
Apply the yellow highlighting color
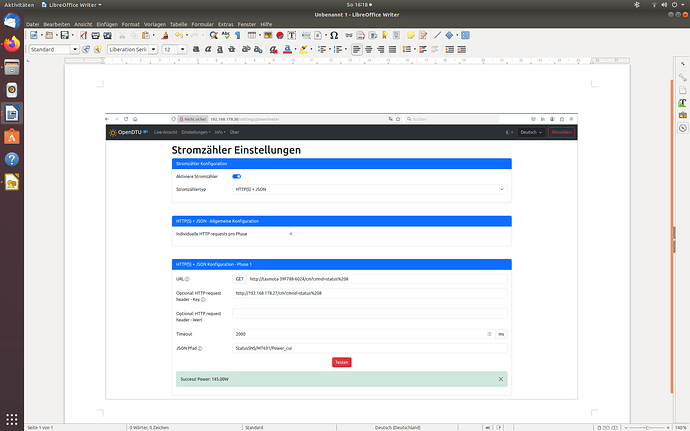(303, 49)
